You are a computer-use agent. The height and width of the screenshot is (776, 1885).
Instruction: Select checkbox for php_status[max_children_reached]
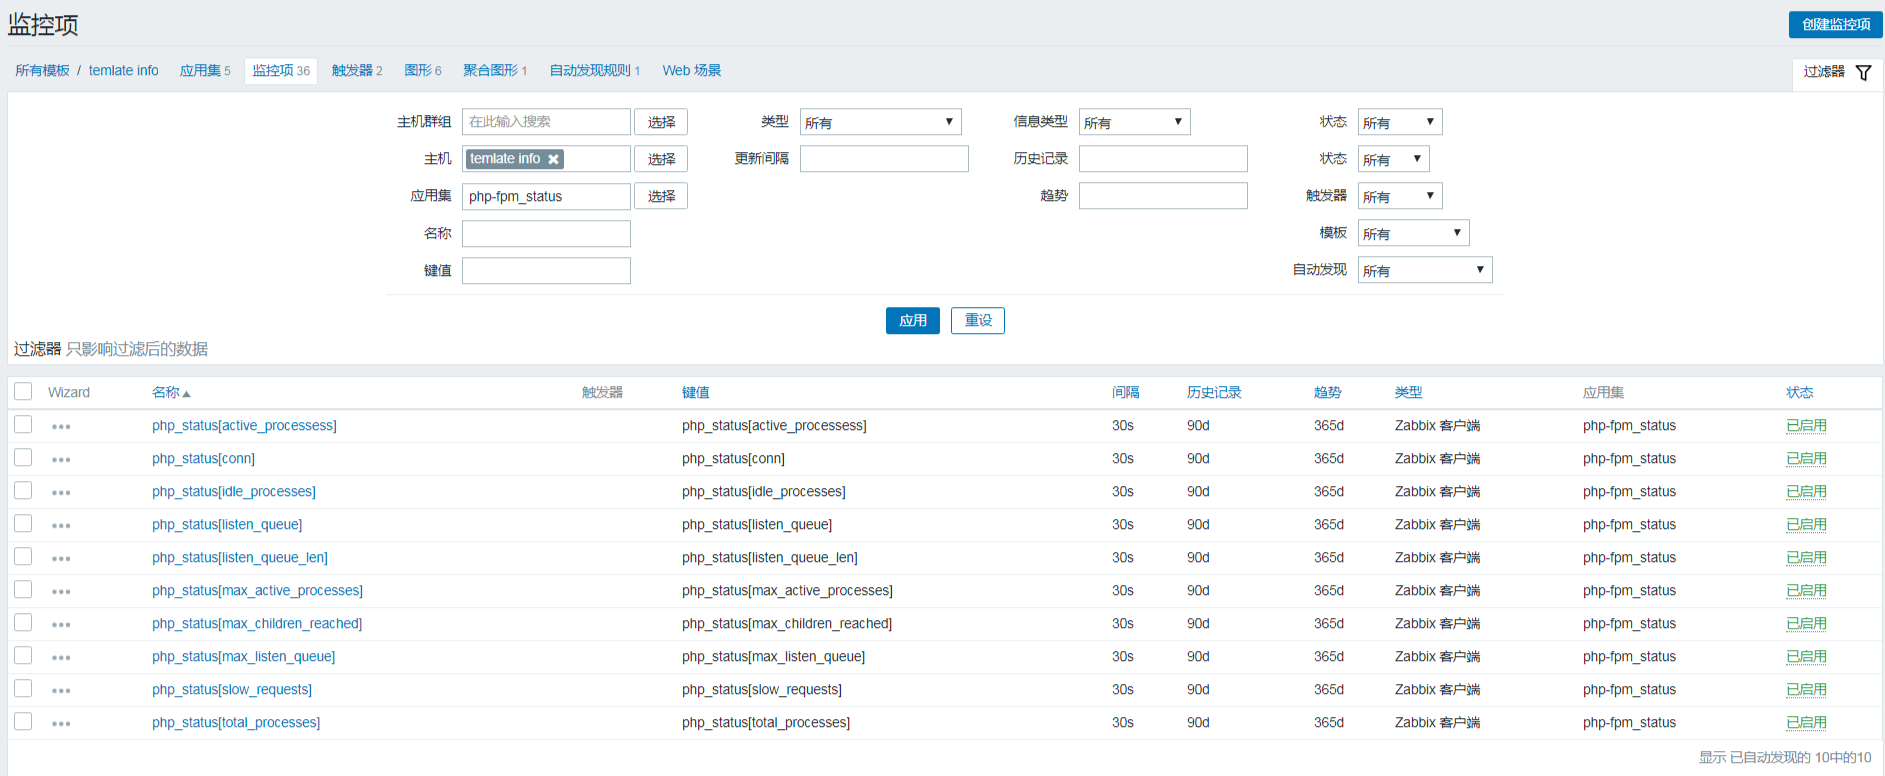tap(23, 623)
